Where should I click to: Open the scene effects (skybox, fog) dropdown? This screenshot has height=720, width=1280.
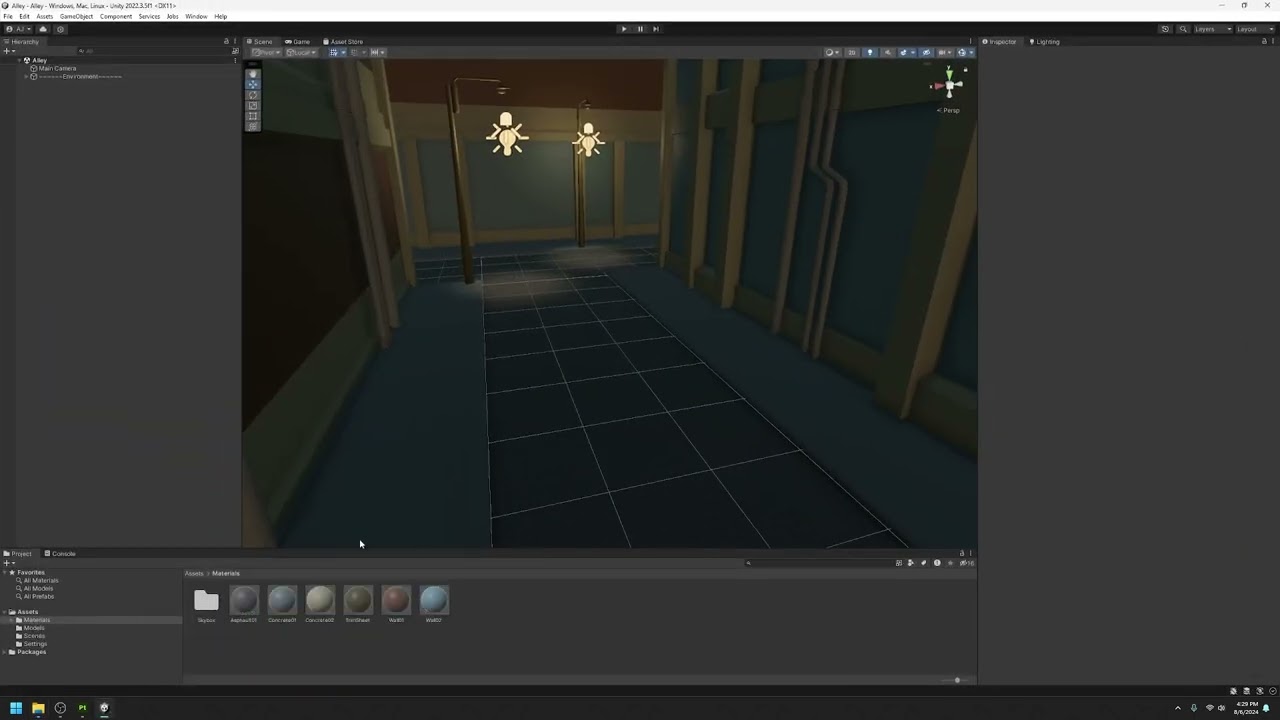(x=906, y=52)
